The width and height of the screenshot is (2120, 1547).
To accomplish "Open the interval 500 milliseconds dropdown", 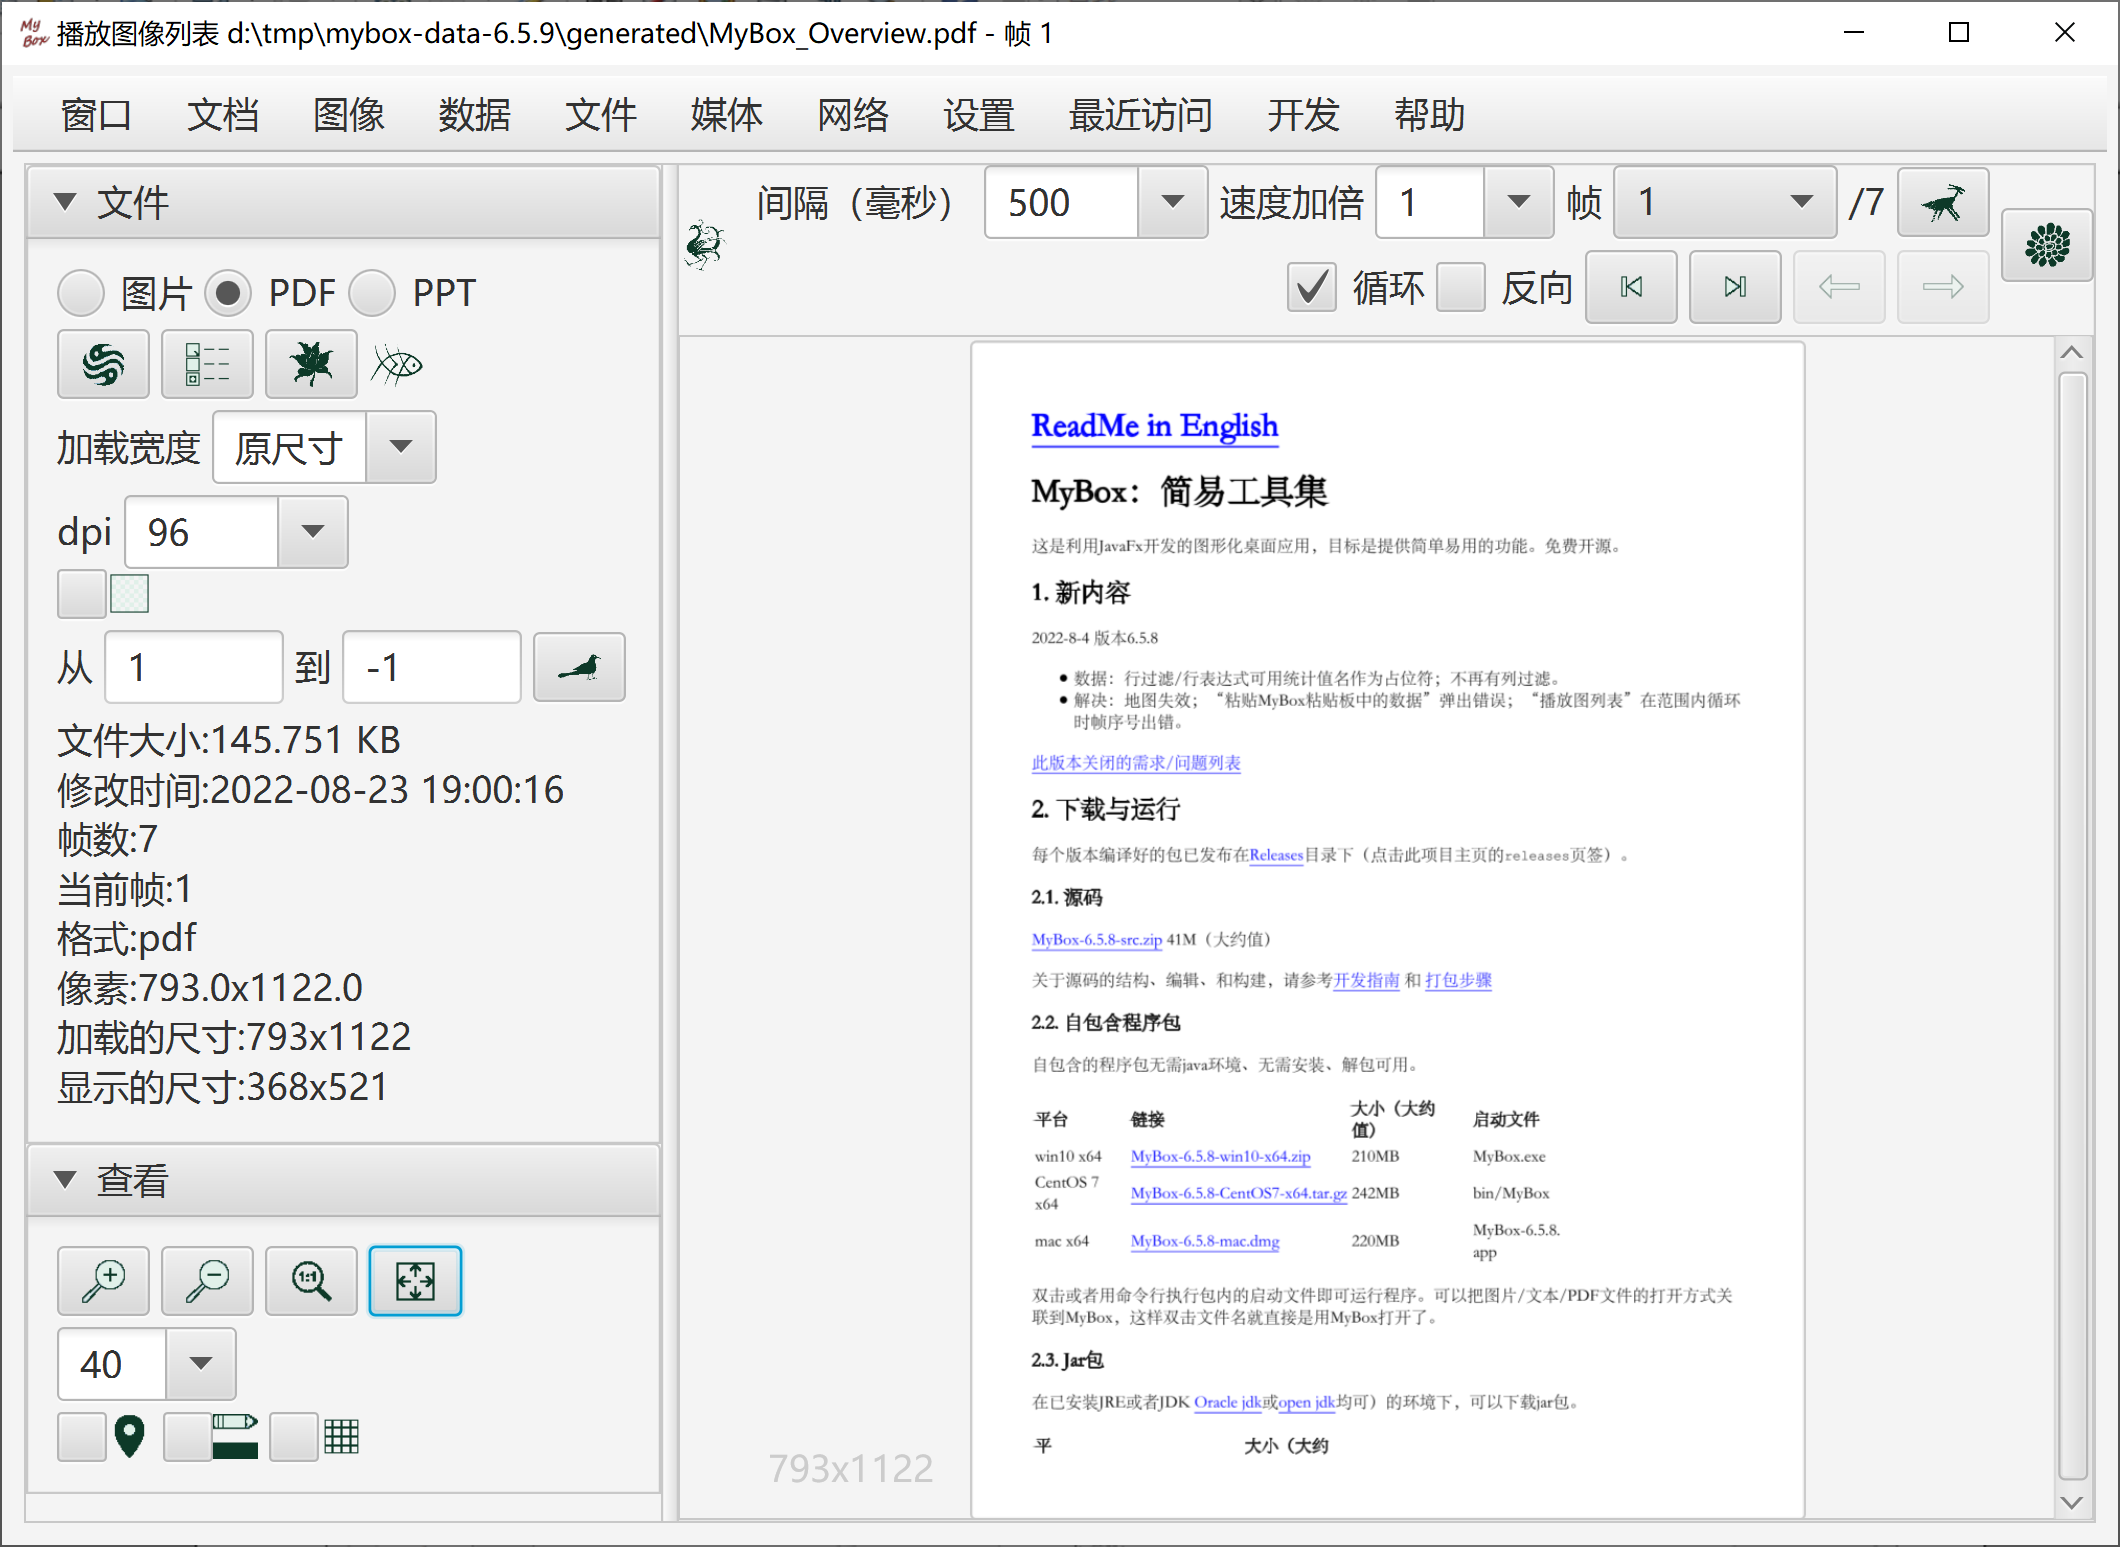I will (1172, 203).
